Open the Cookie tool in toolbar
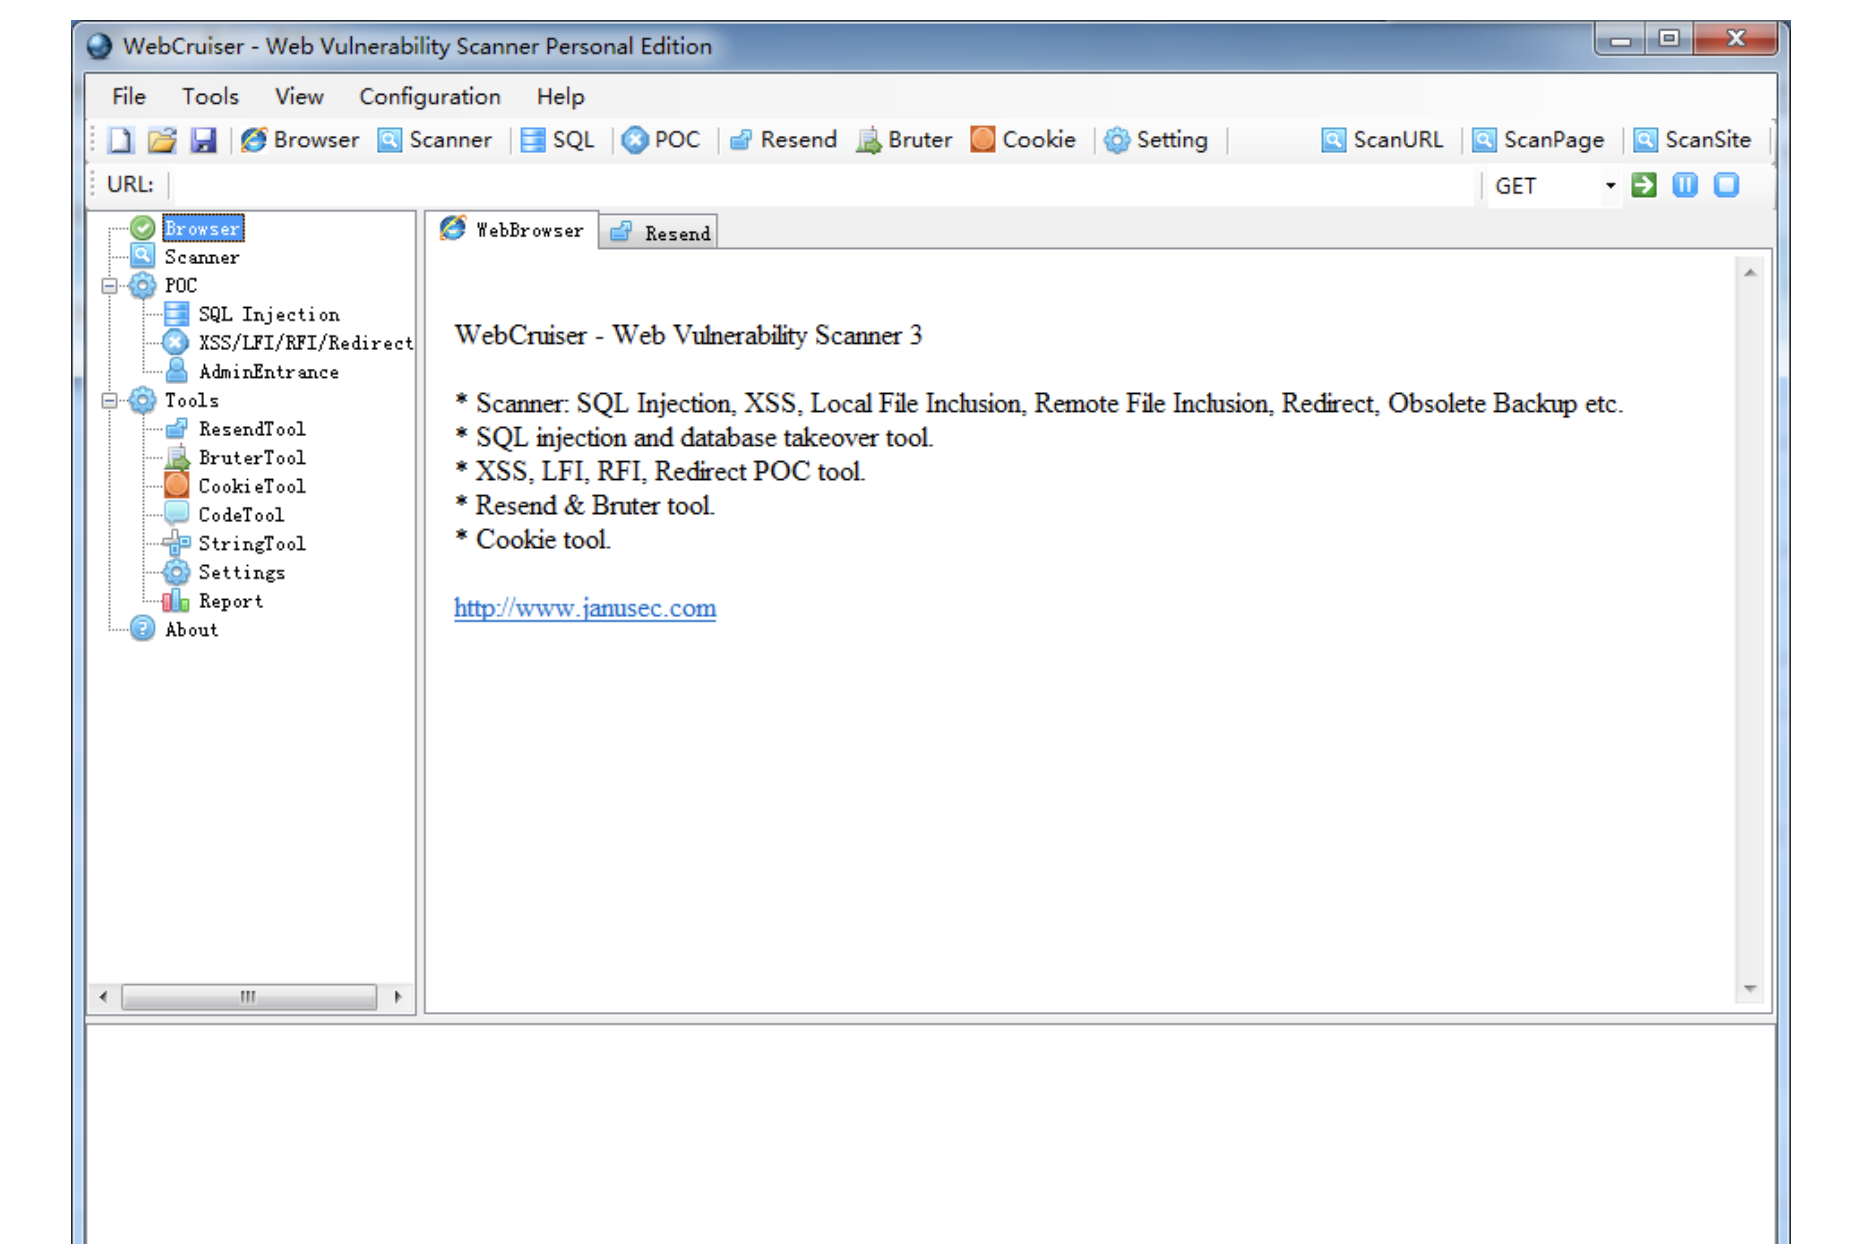The image size is (1865, 1244). point(1023,140)
